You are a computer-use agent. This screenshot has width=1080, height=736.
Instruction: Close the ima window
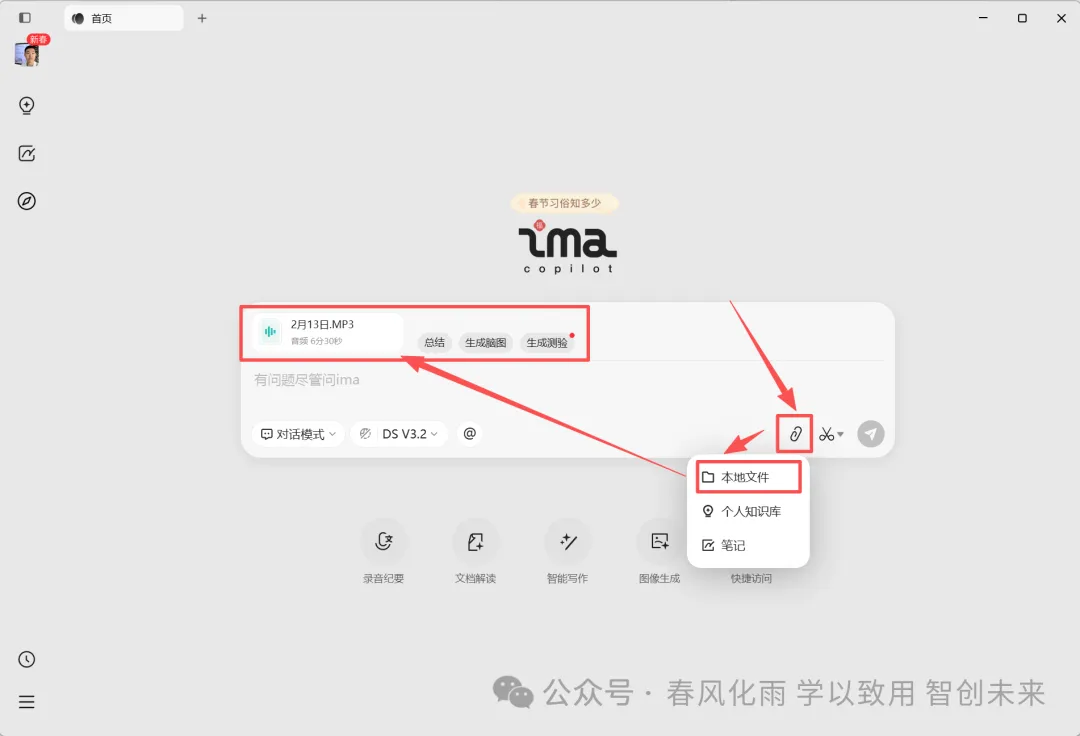click(1061, 18)
